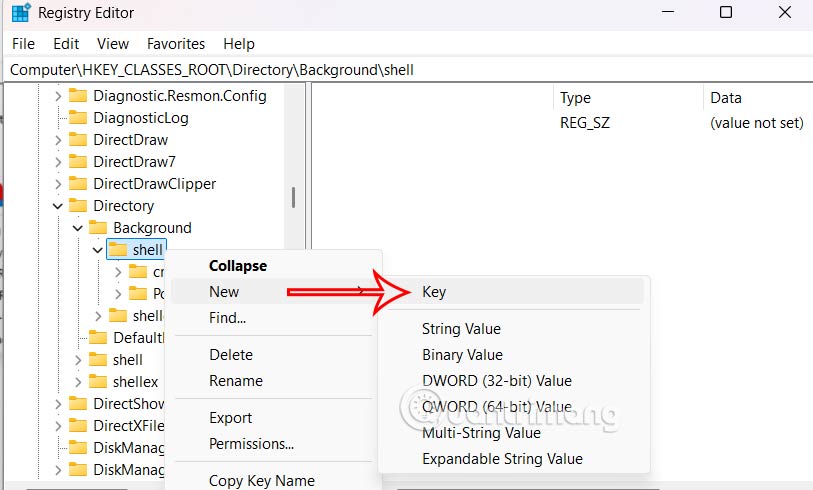Click the Directory folder icon
813x490 pixels.
(78, 206)
